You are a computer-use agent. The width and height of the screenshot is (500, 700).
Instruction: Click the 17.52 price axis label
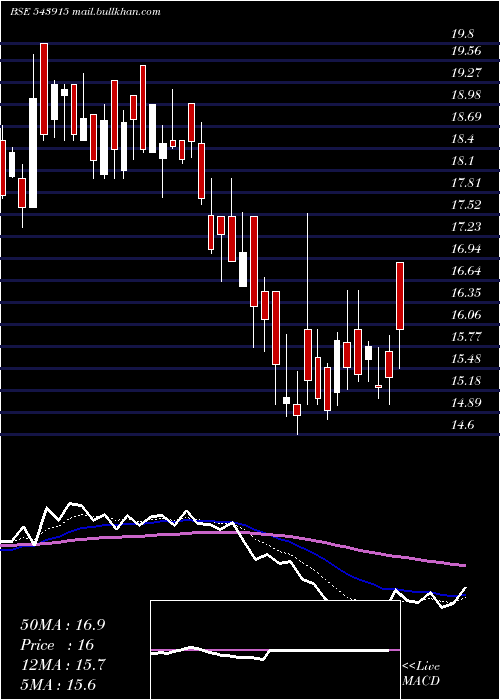coord(467,205)
